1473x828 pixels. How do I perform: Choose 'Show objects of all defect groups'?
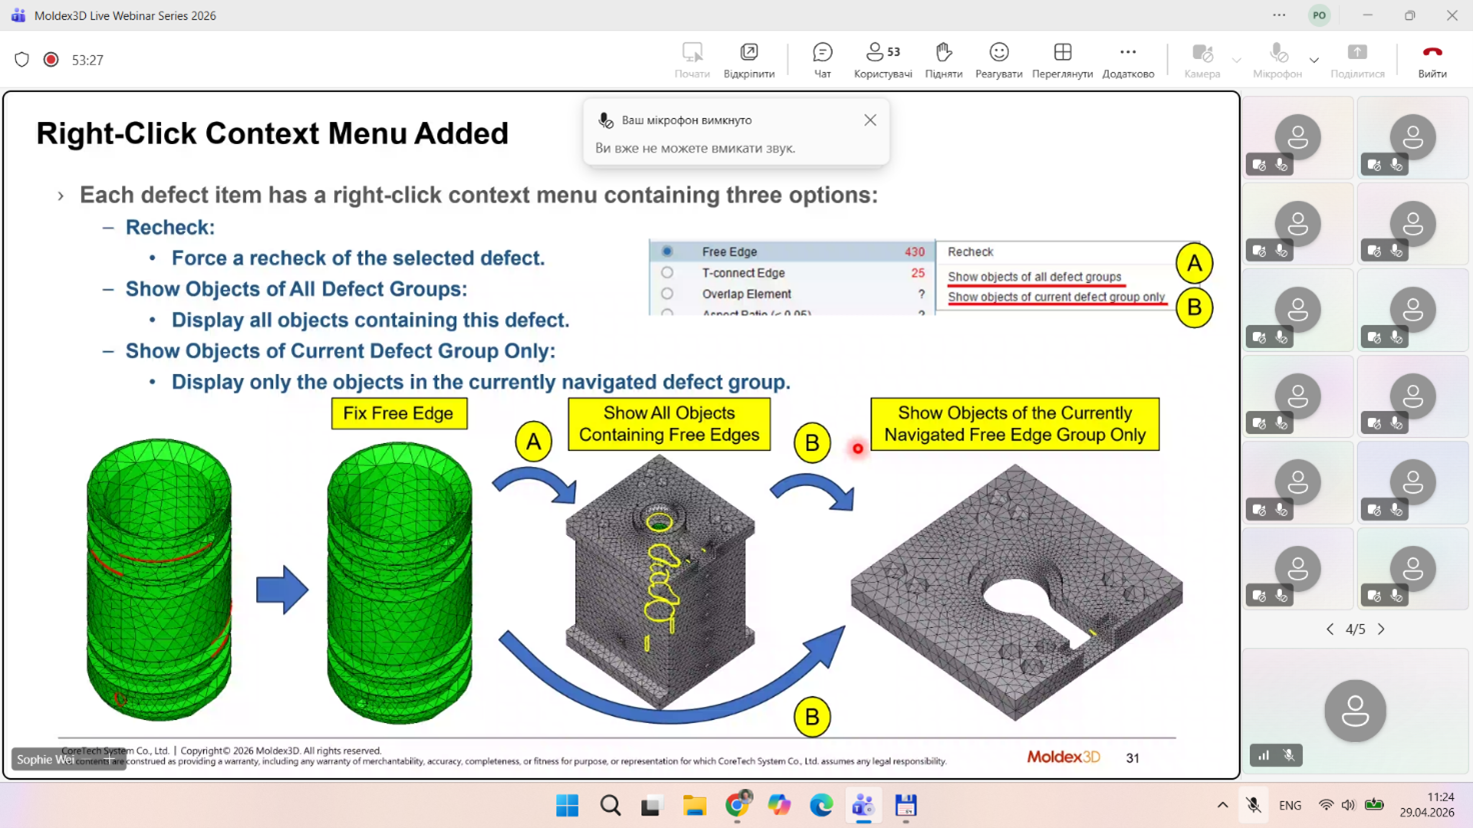[x=1034, y=277]
